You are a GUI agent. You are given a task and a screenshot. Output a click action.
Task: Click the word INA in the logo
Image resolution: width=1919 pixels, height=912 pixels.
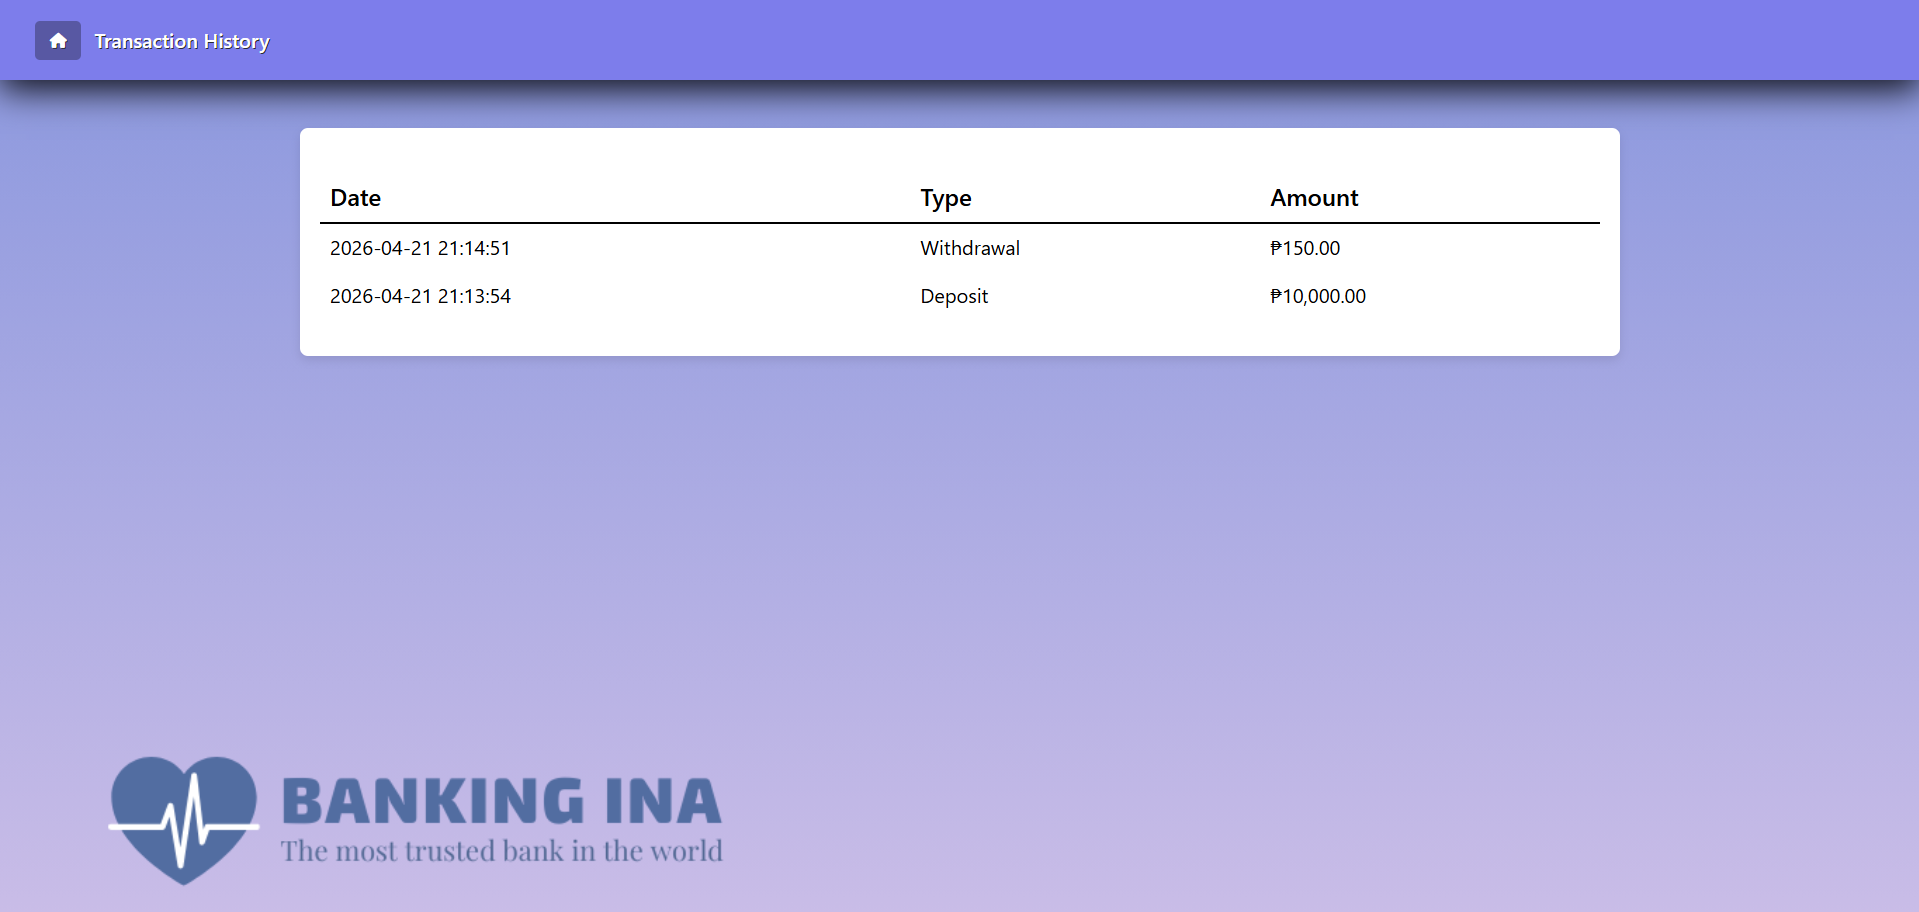pos(662,802)
